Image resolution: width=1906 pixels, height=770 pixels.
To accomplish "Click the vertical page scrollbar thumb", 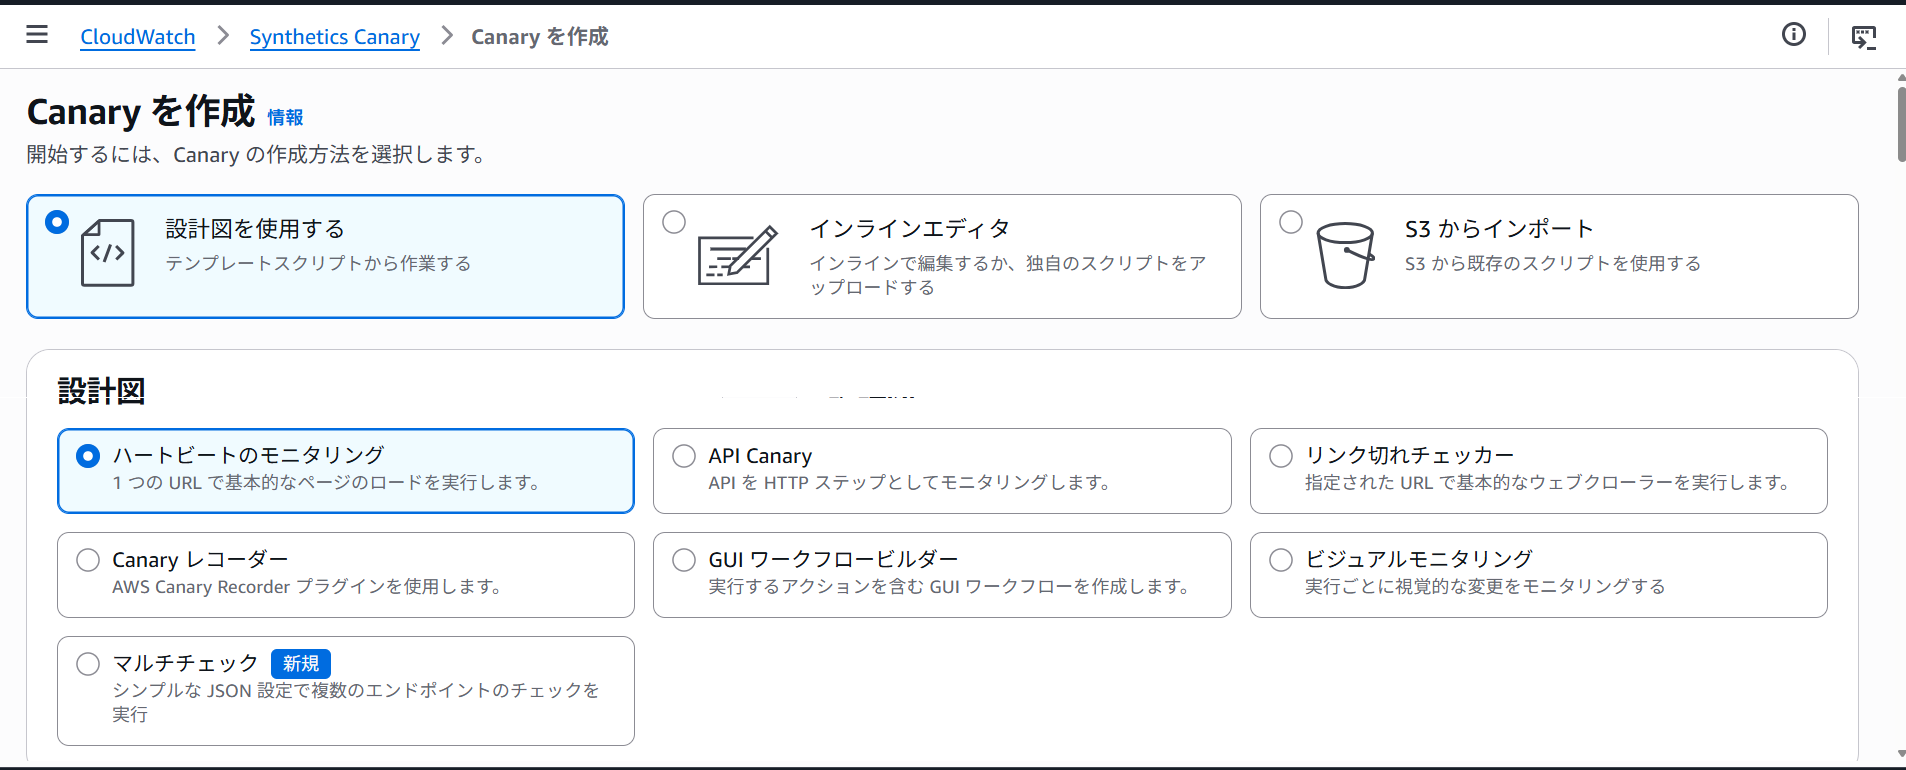I will 1900,124.
